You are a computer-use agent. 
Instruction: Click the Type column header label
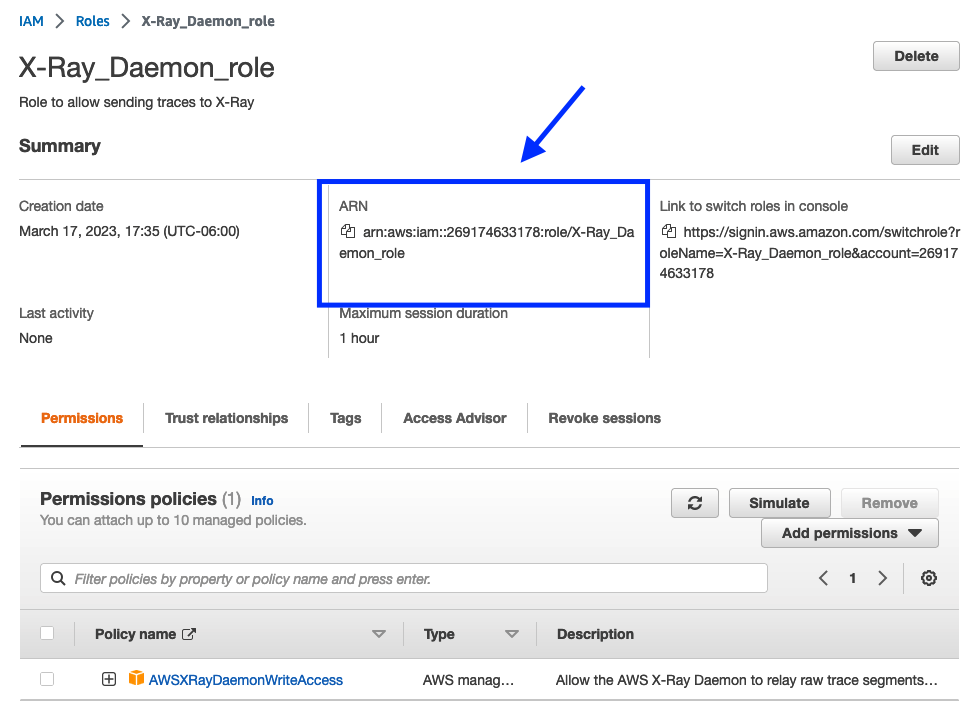click(439, 634)
